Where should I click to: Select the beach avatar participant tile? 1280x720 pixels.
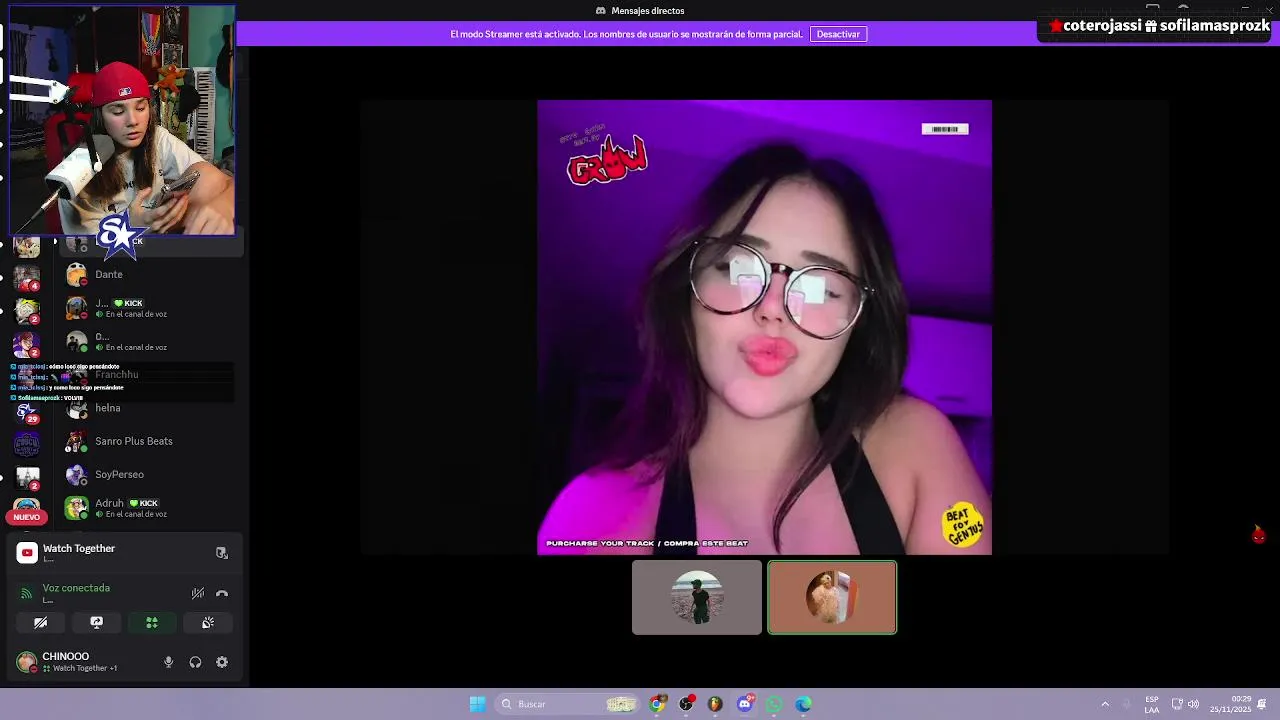click(x=697, y=597)
